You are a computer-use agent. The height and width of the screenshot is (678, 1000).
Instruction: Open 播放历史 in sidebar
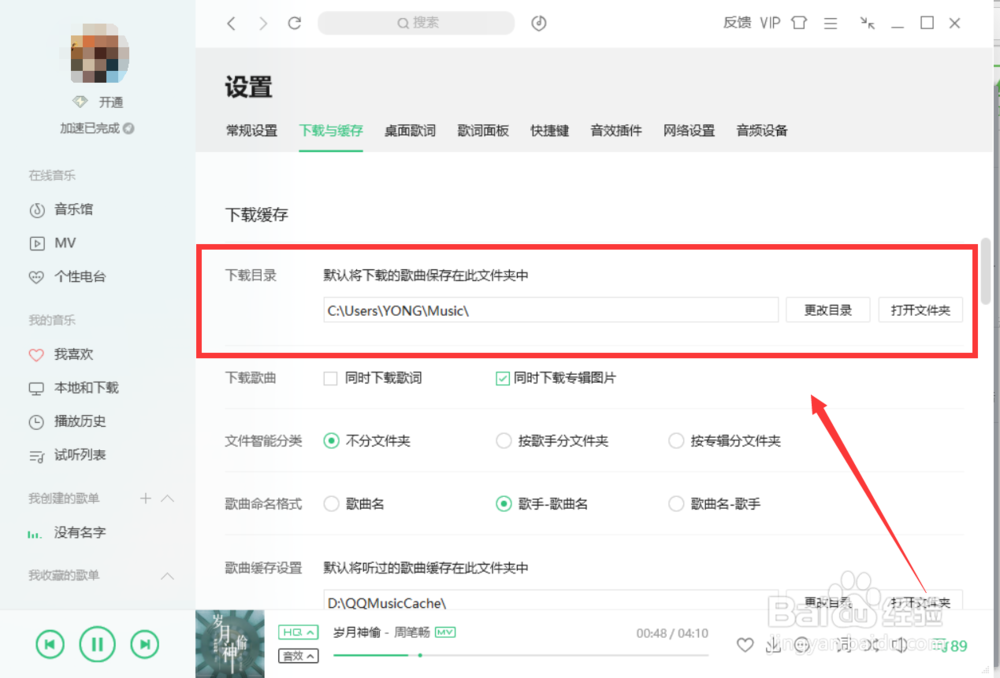click(68, 422)
